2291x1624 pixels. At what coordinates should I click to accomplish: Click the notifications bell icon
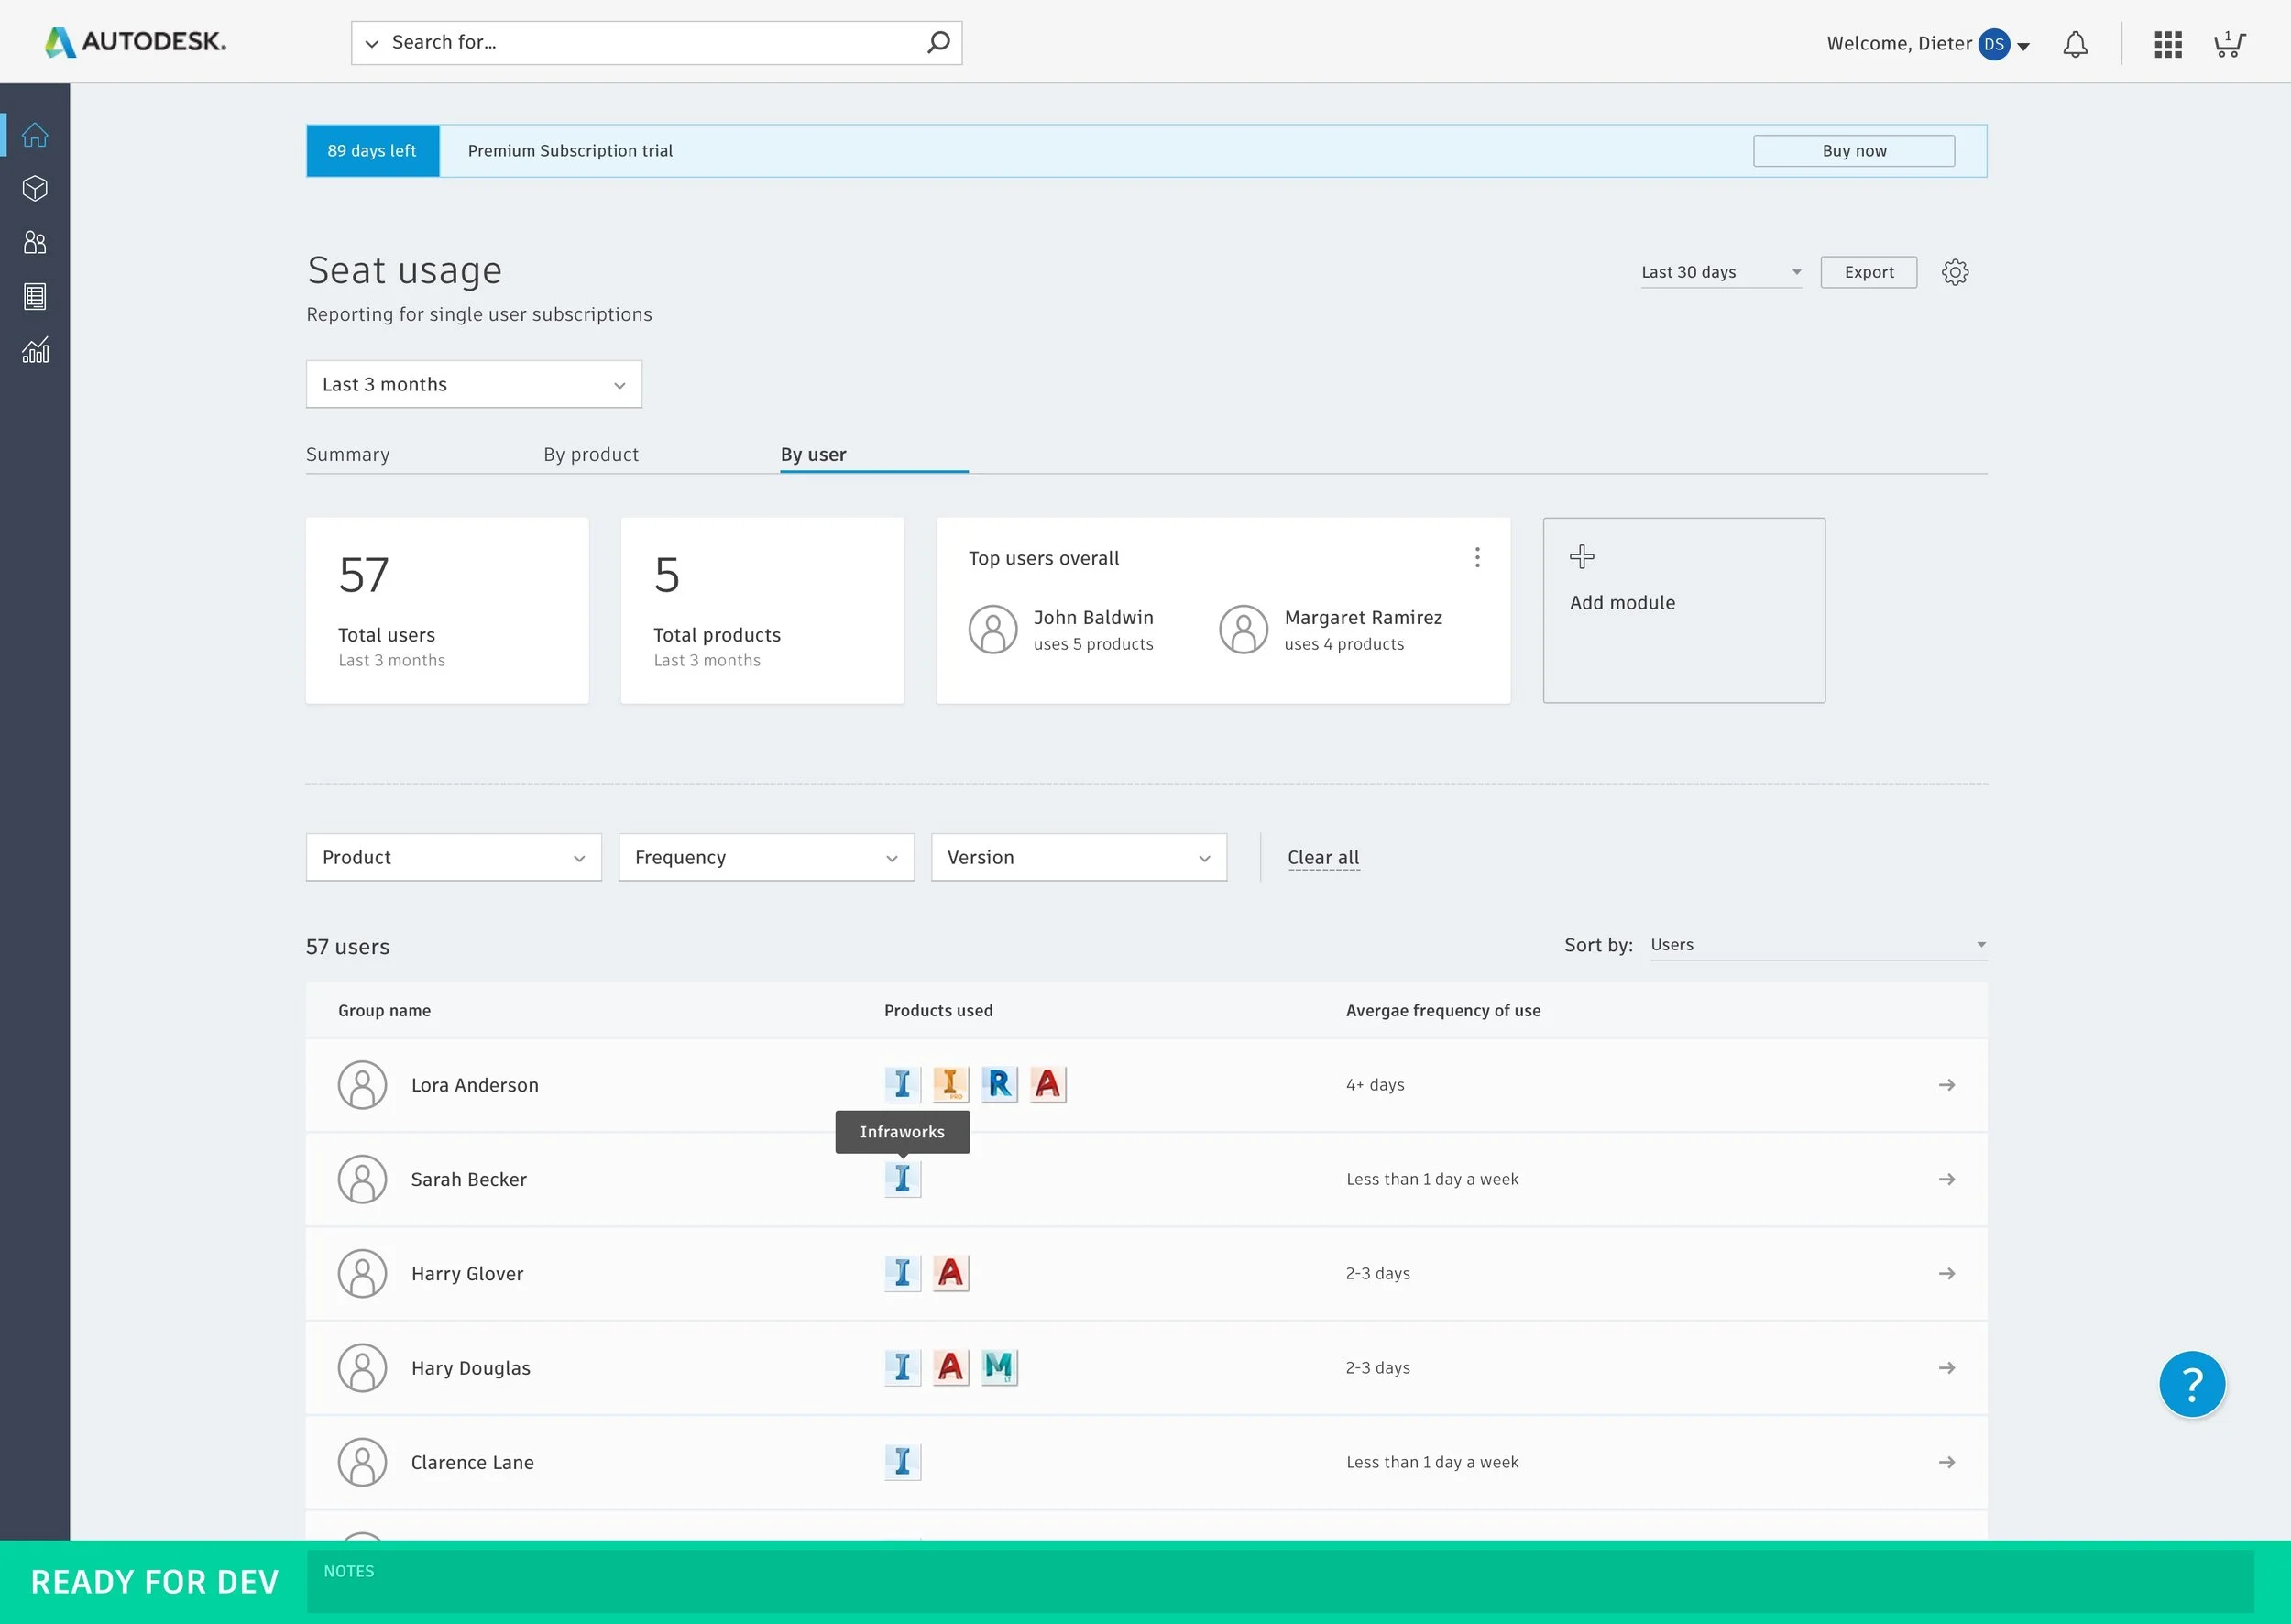pyautogui.click(x=2075, y=44)
